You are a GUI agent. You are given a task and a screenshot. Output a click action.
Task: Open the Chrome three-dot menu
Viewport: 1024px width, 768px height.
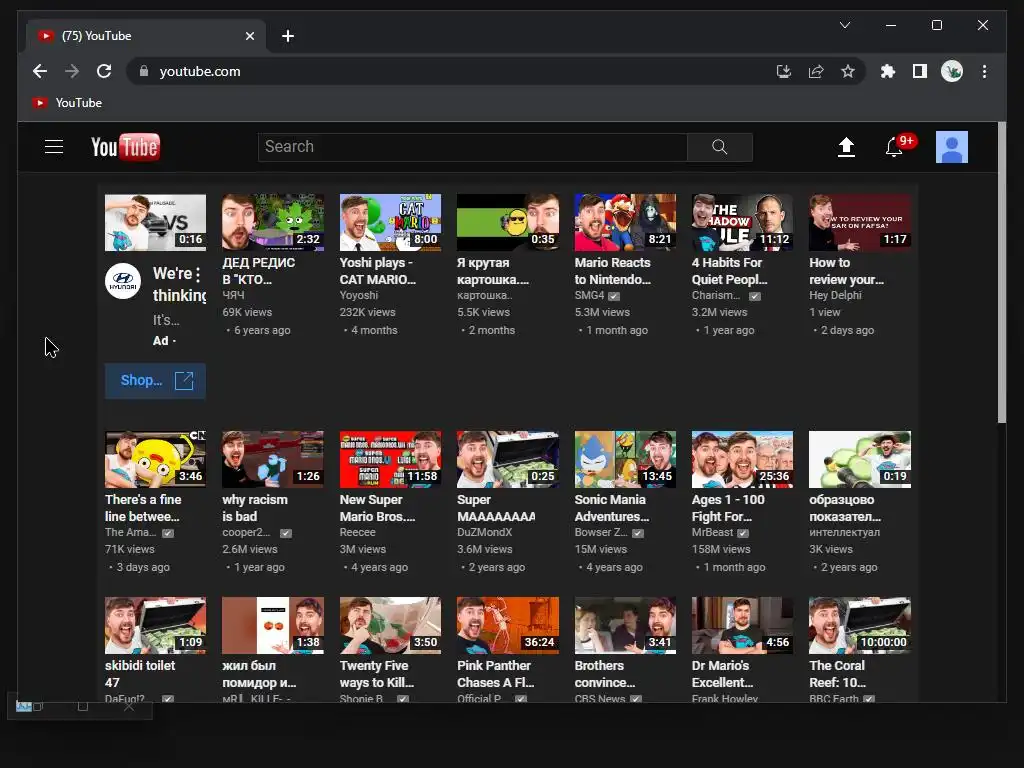point(984,71)
